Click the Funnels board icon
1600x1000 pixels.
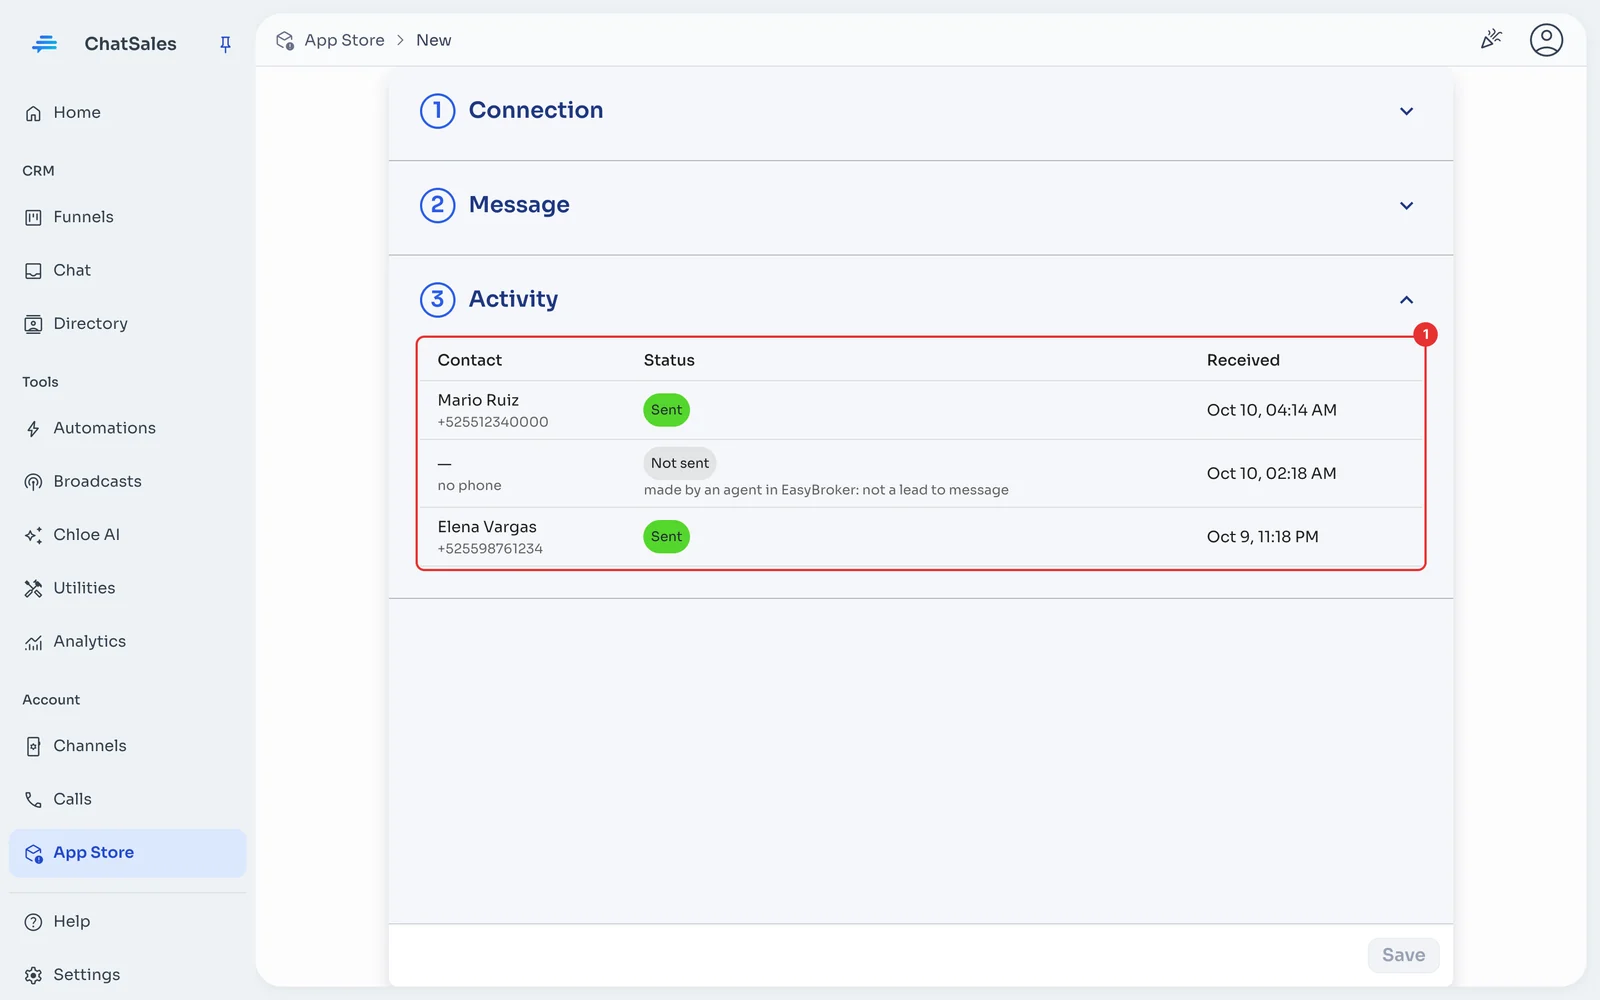pyautogui.click(x=33, y=217)
